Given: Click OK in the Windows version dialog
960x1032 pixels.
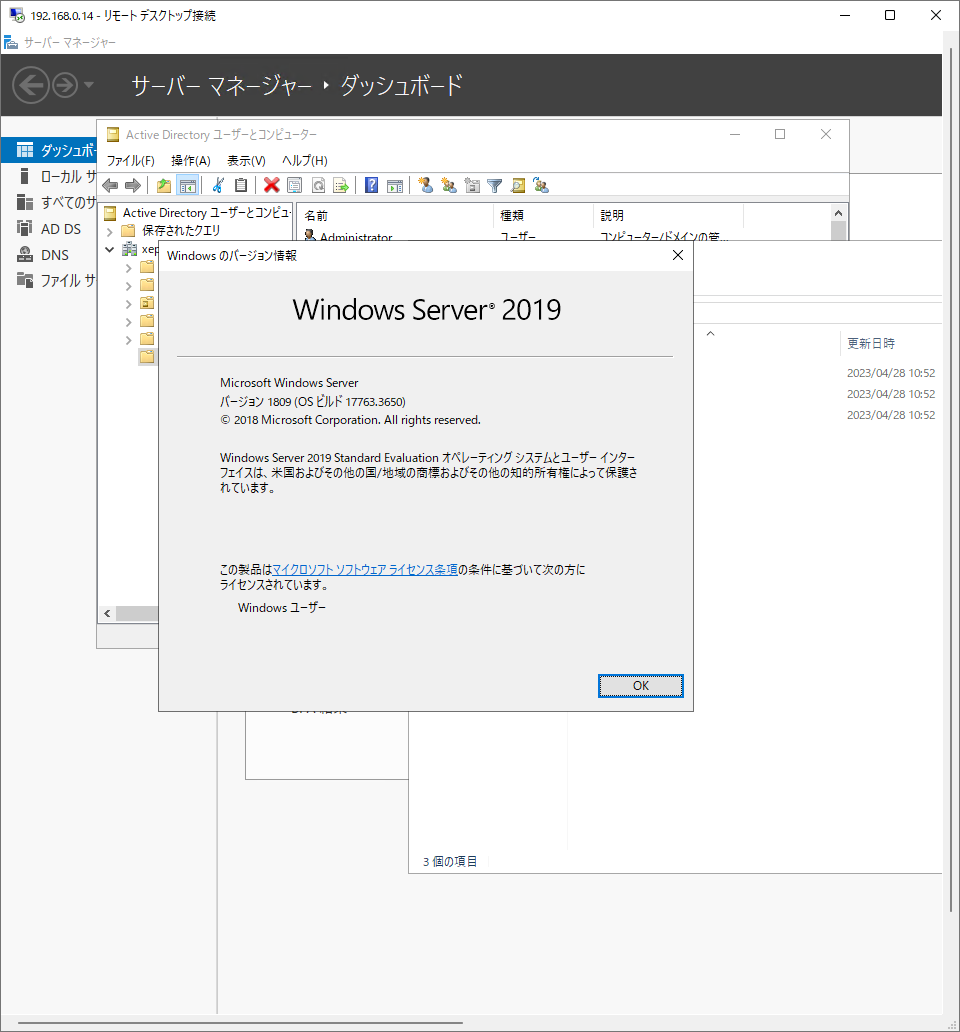Looking at the screenshot, I should [x=640, y=686].
